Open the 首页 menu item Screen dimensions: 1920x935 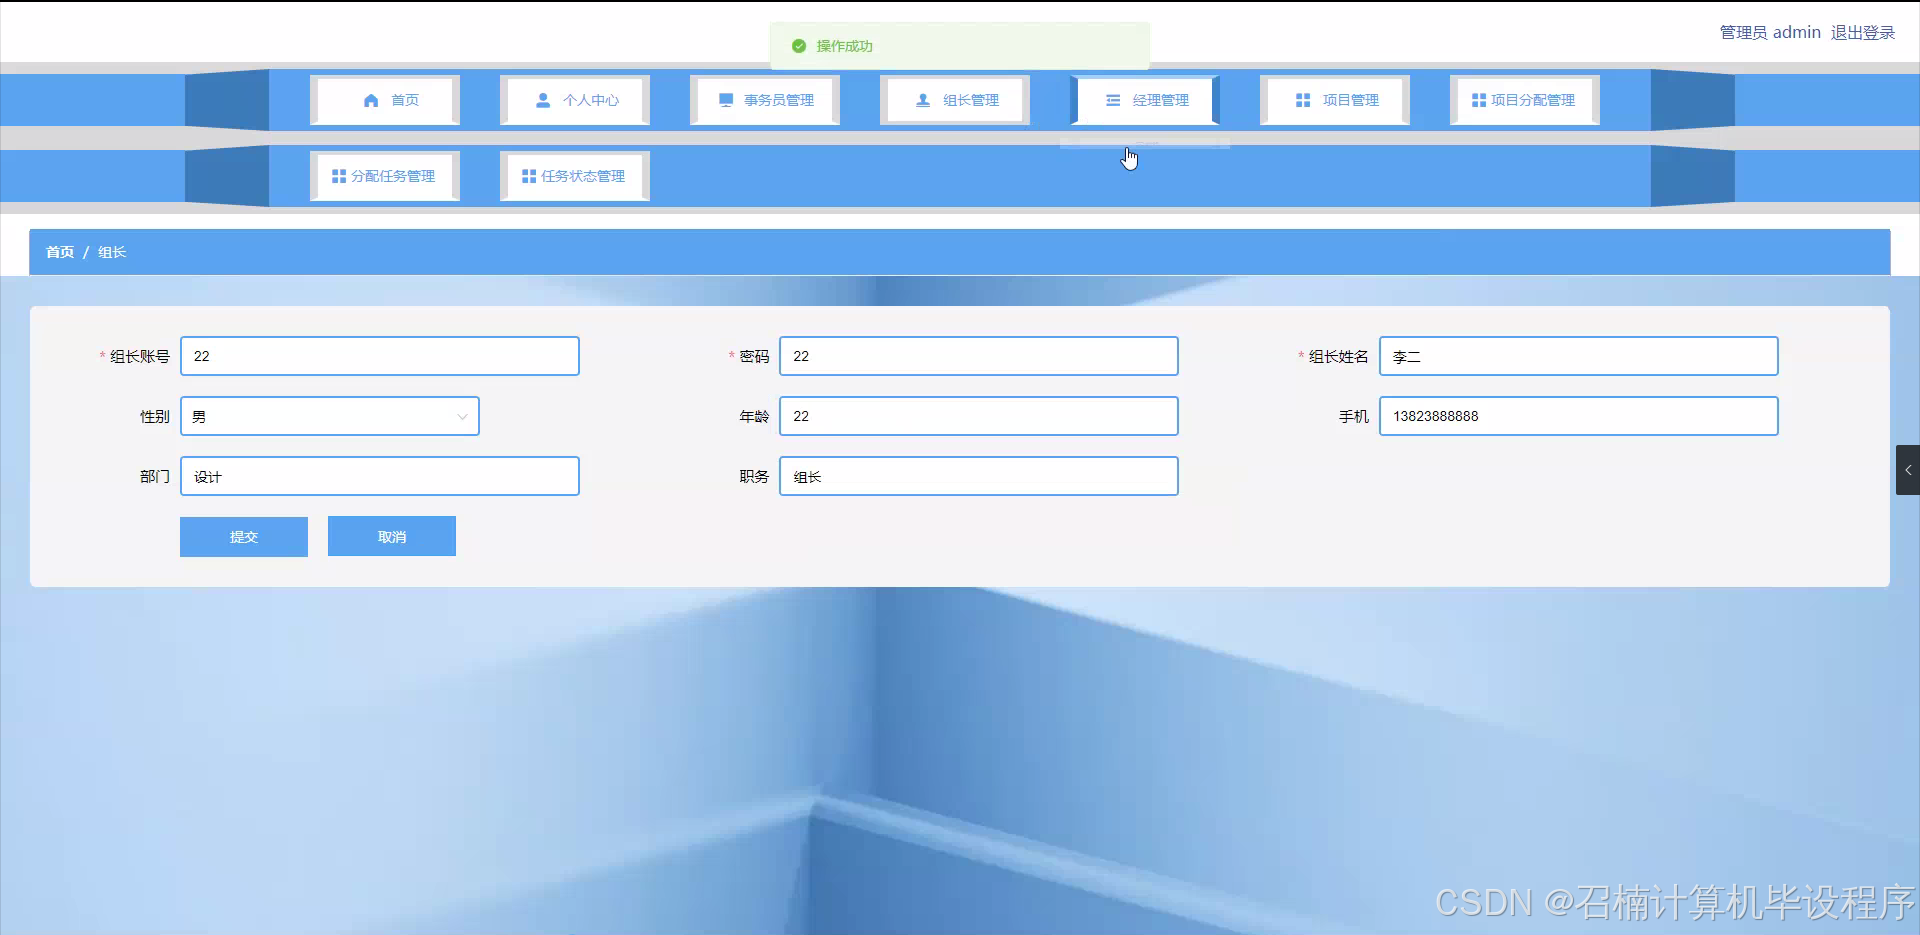[385, 100]
